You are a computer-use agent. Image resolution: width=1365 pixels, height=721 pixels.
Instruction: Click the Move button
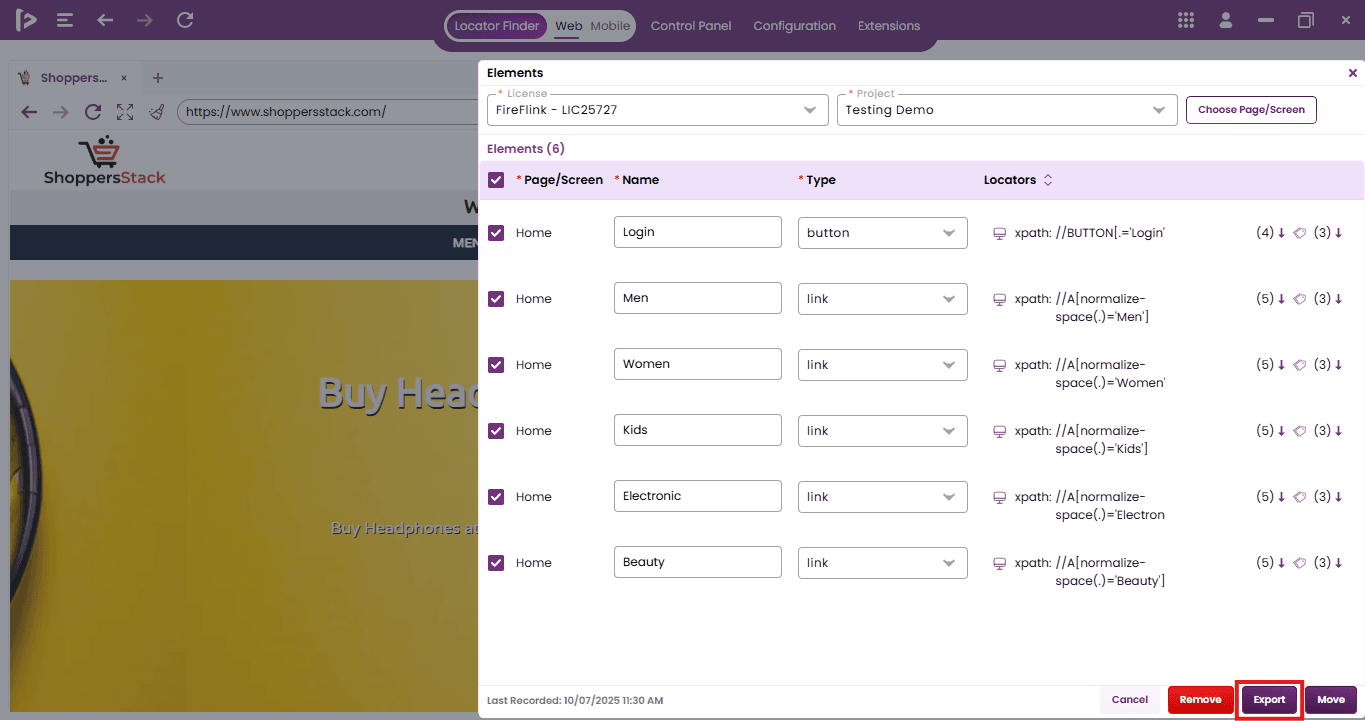[x=1331, y=700]
